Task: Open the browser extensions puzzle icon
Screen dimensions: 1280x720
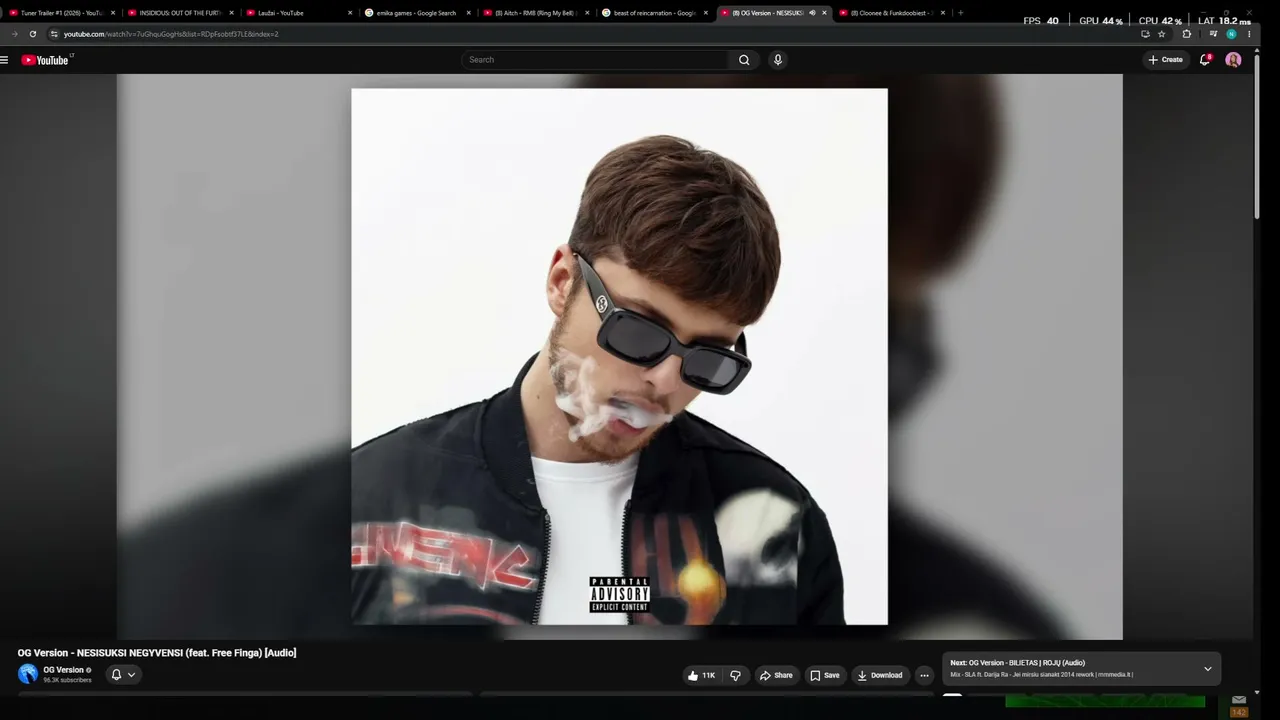Action: 1187,34
